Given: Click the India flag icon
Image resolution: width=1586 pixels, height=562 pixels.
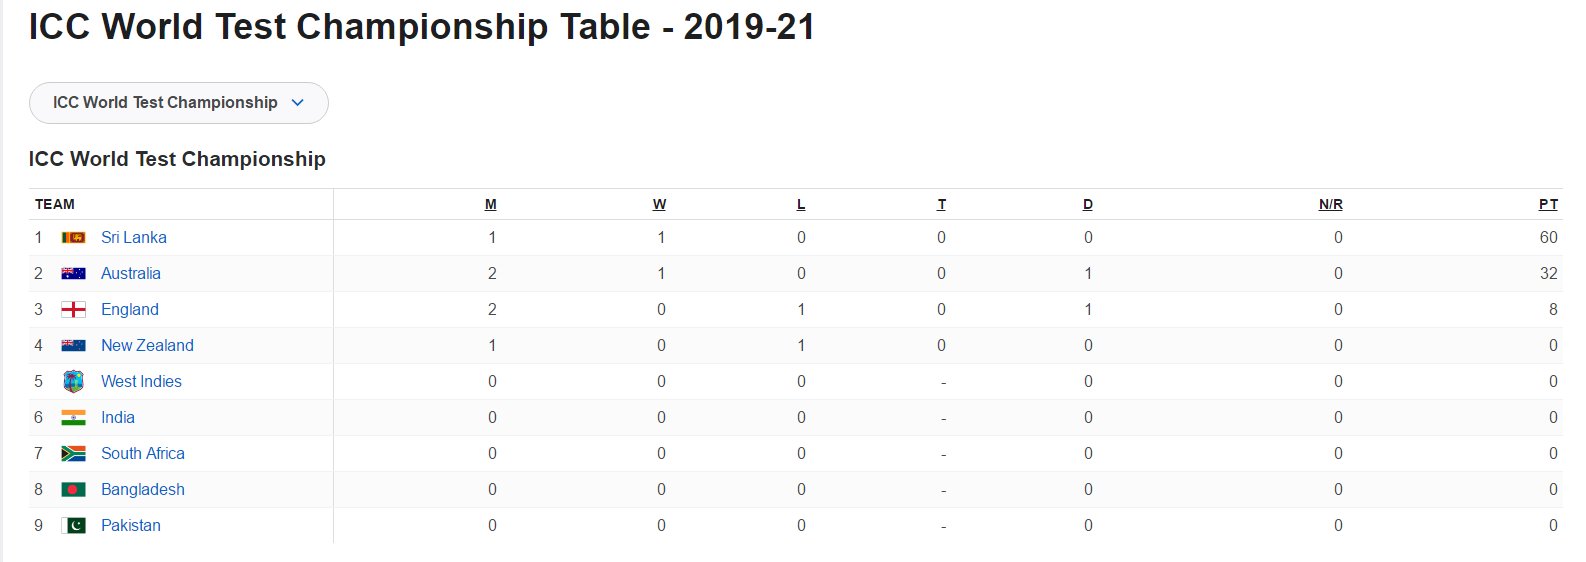Looking at the screenshot, I should [x=73, y=418].
